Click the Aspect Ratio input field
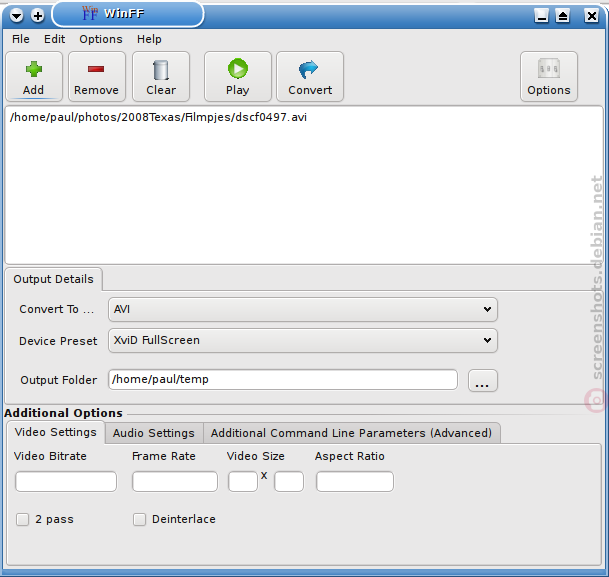The height and width of the screenshot is (577, 609). pyautogui.click(x=355, y=481)
